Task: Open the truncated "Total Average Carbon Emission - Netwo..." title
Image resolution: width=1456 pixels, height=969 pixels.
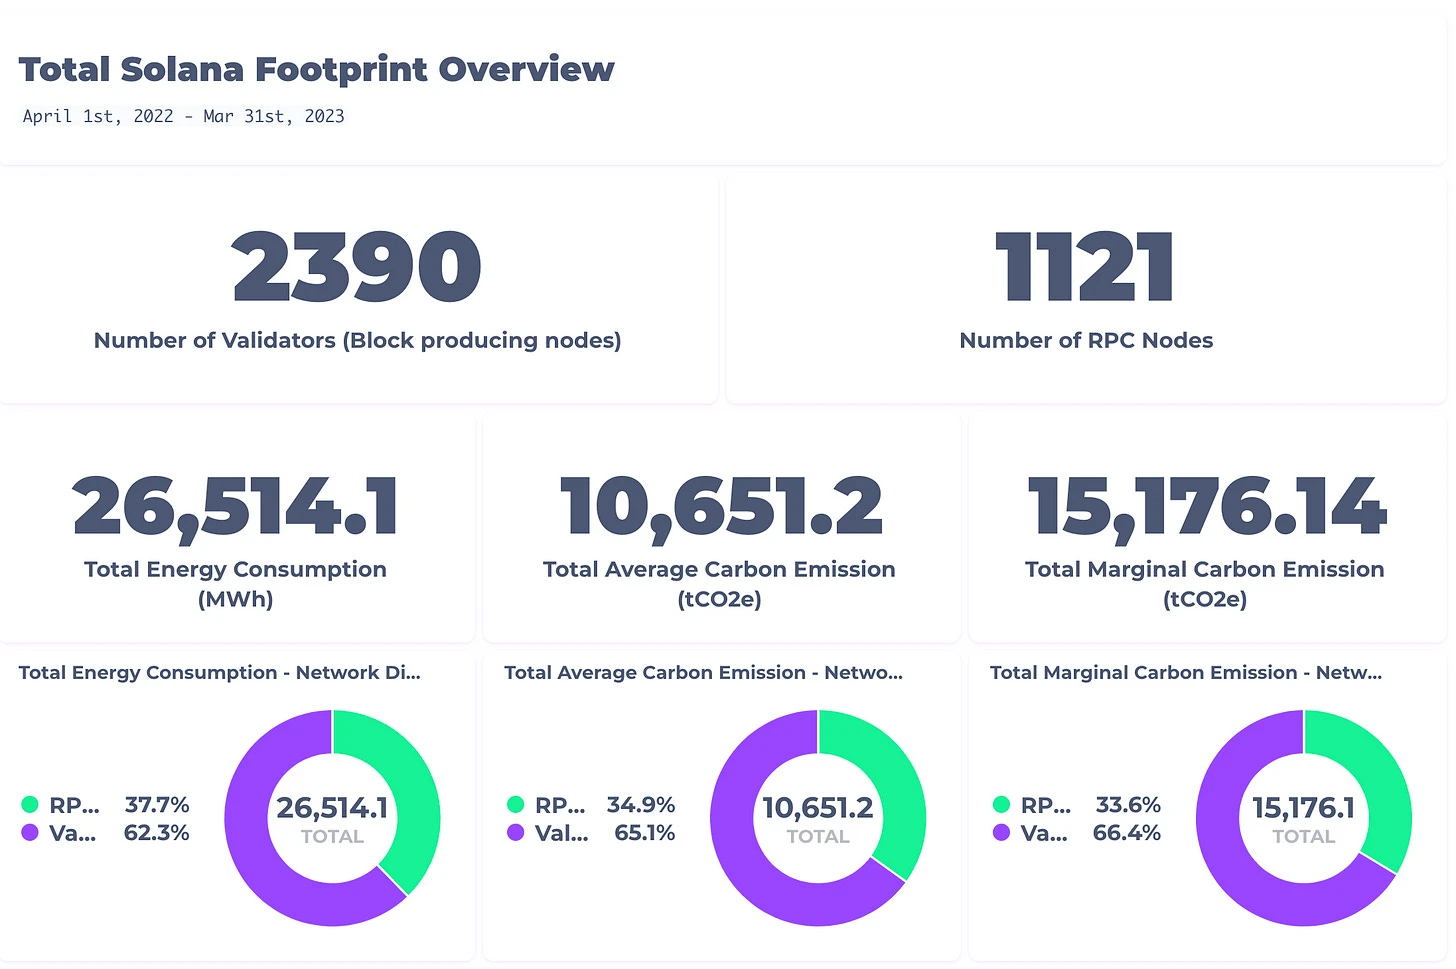Action: [x=703, y=673]
